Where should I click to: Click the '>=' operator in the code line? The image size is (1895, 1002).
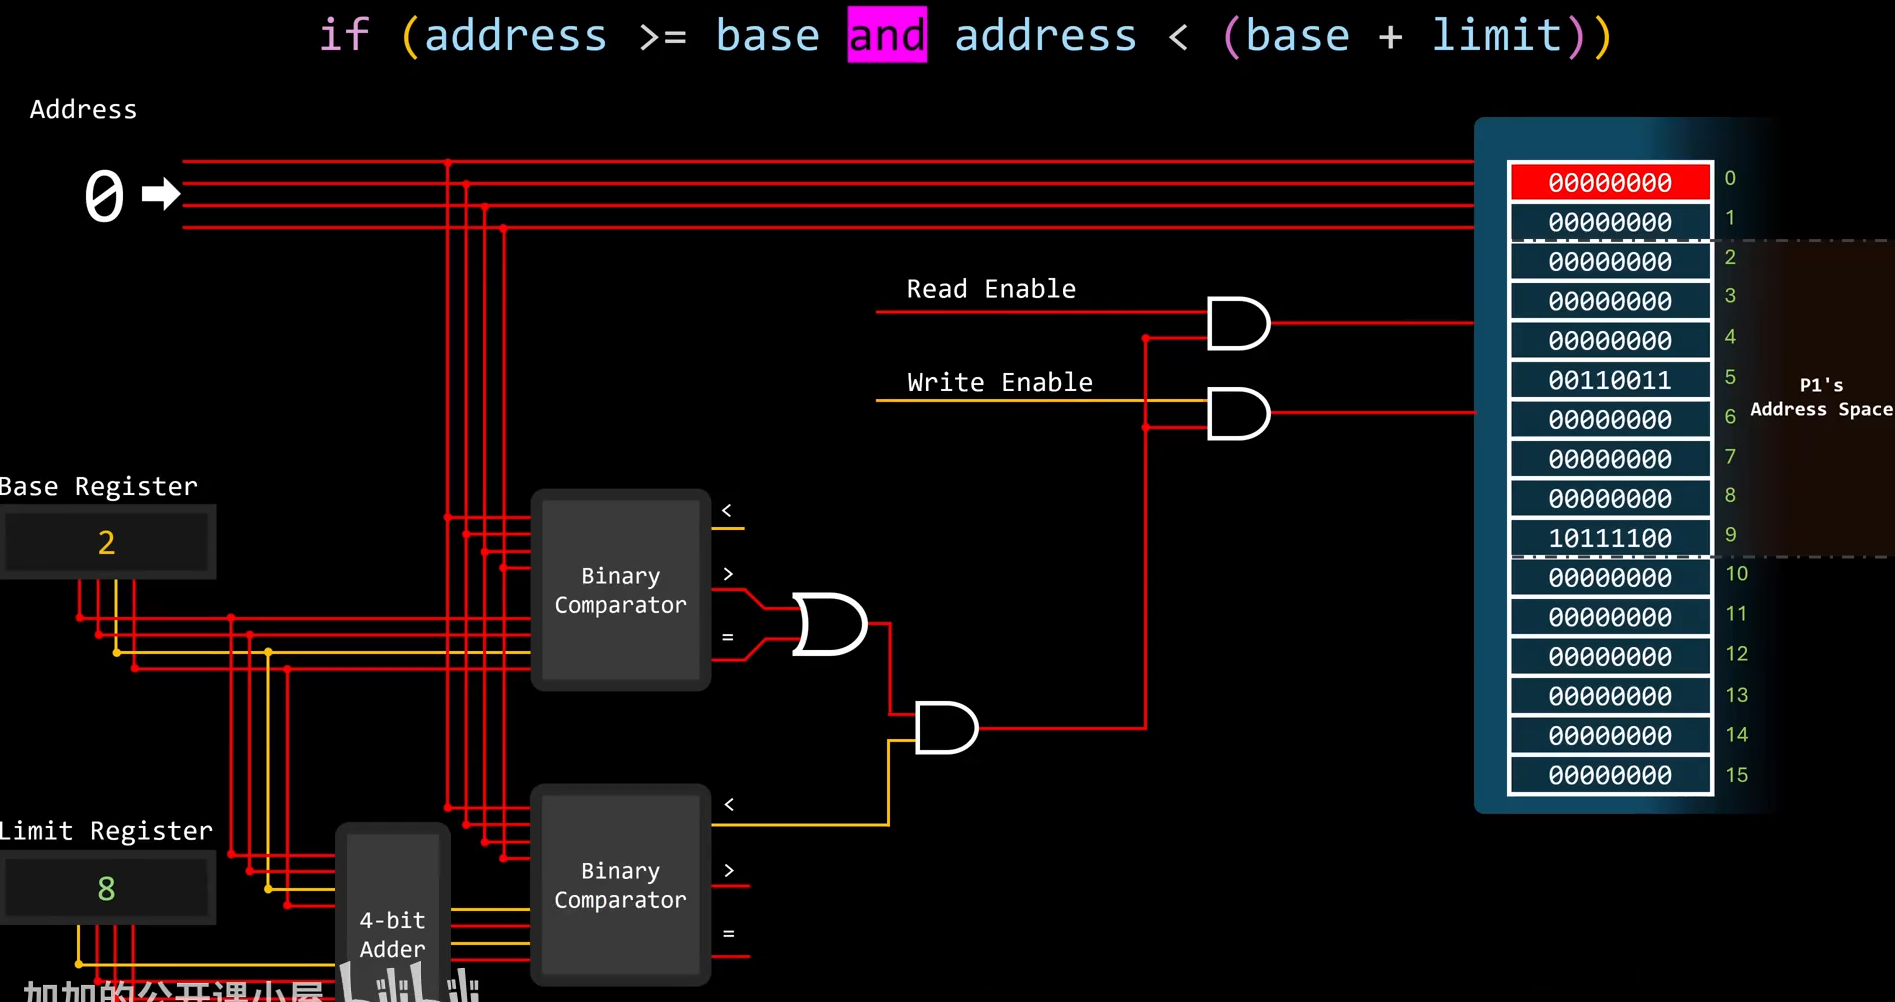click(662, 37)
